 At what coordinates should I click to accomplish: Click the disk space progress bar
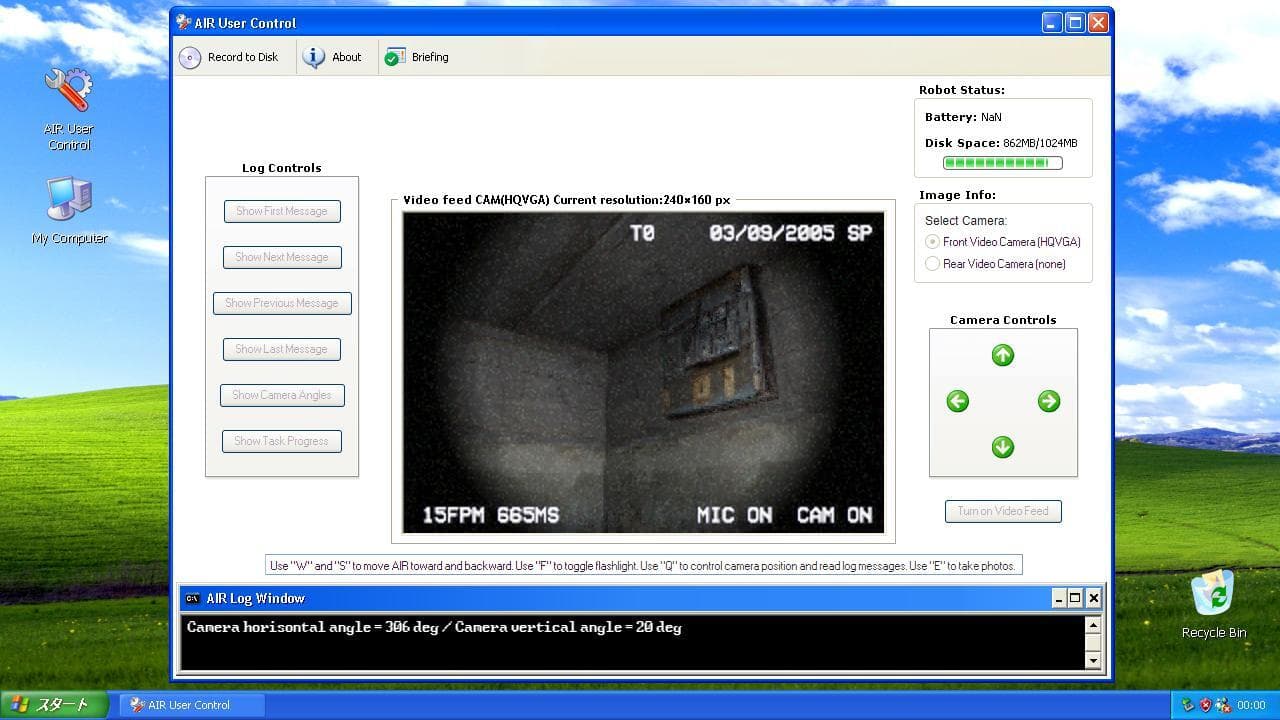(1002, 163)
